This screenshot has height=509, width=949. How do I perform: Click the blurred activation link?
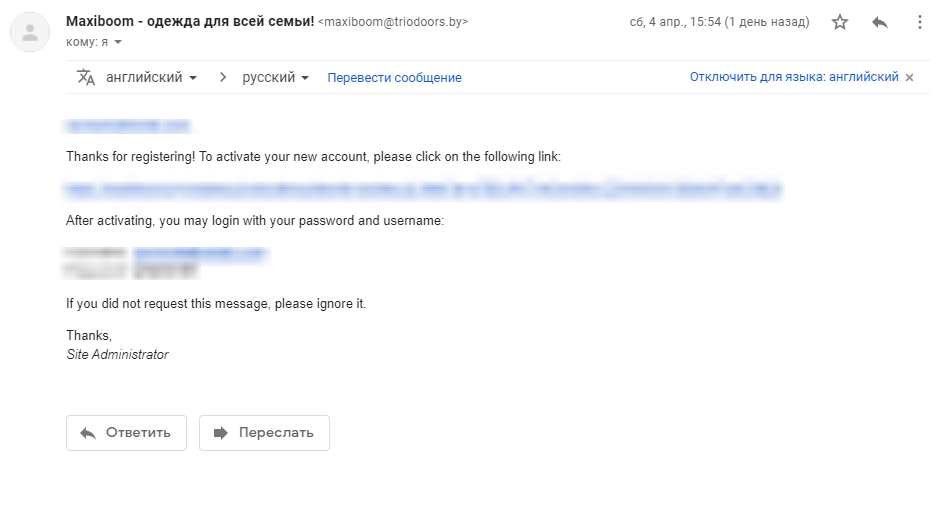click(422, 188)
